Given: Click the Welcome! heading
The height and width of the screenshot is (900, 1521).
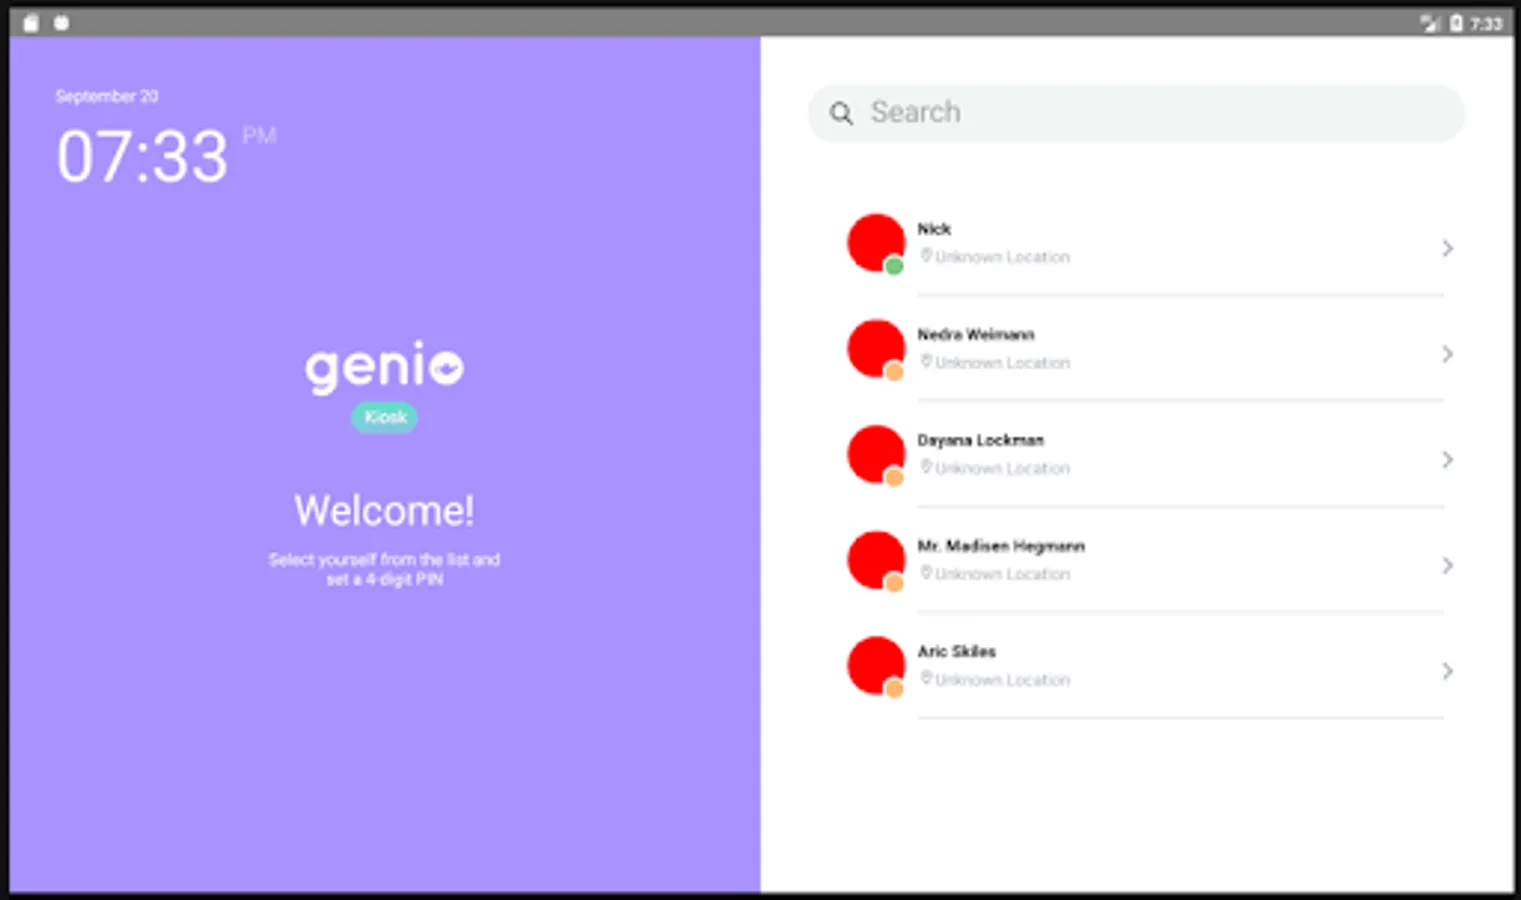Looking at the screenshot, I should [384, 511].
